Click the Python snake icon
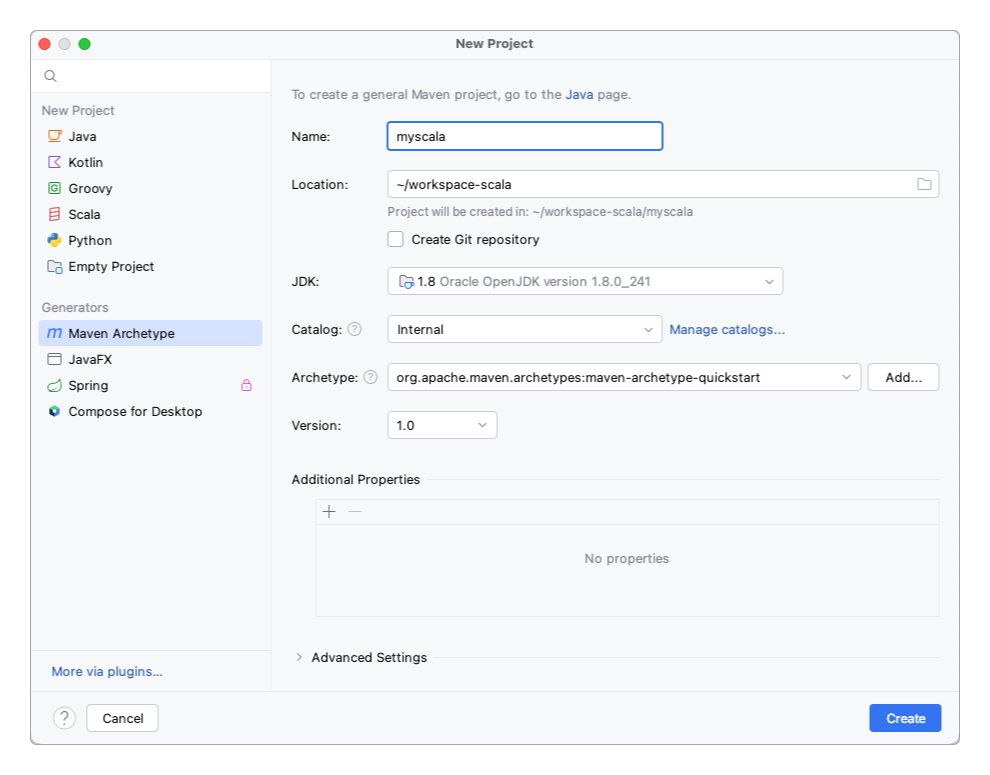990x775 pixels. [x=55, y=240]
